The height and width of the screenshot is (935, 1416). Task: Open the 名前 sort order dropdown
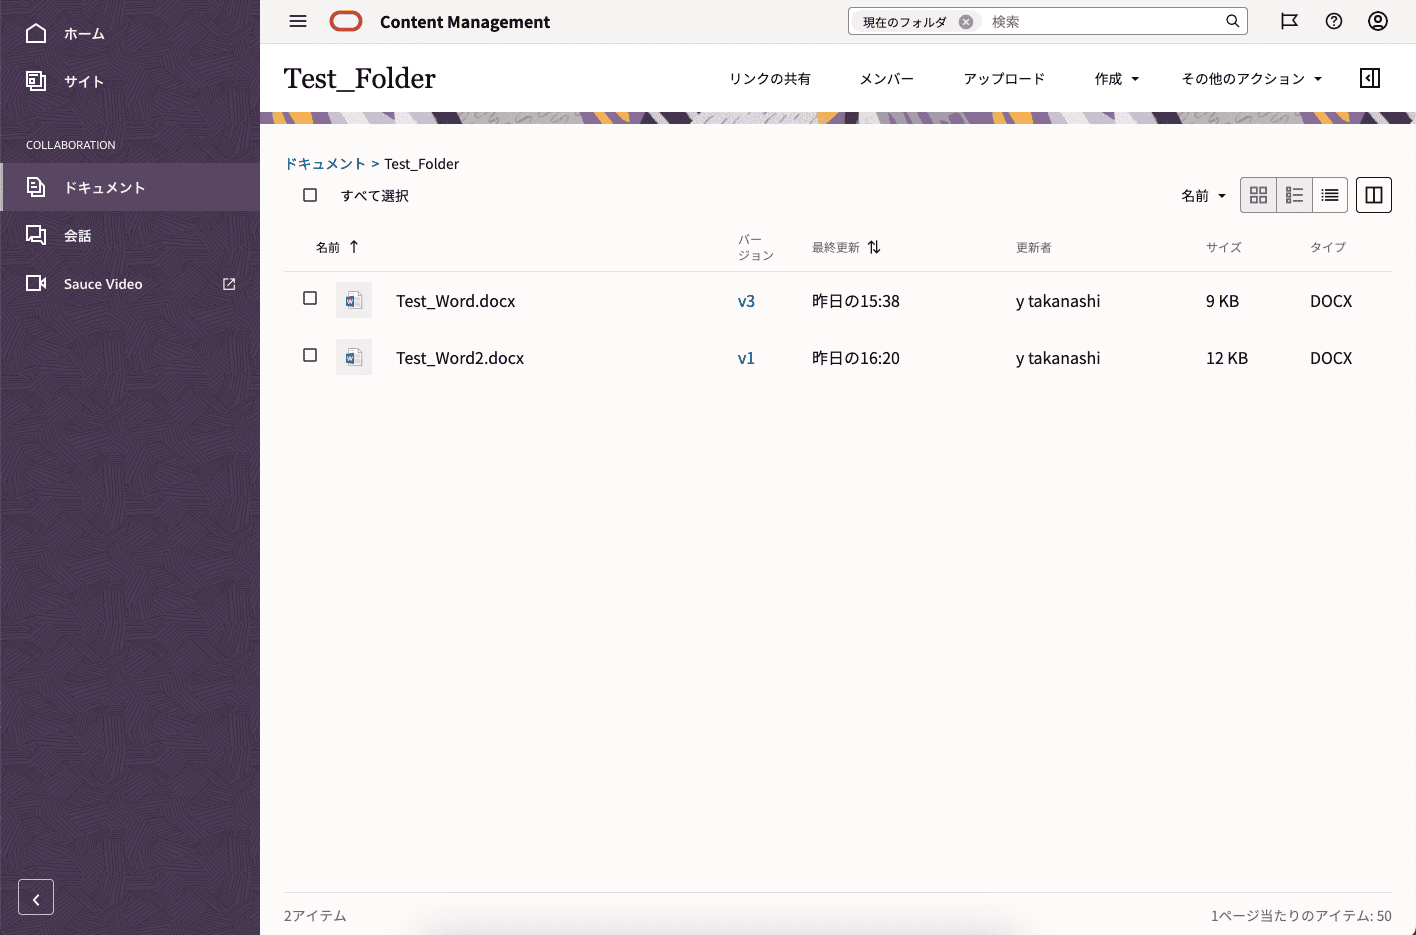point(1203,195)
